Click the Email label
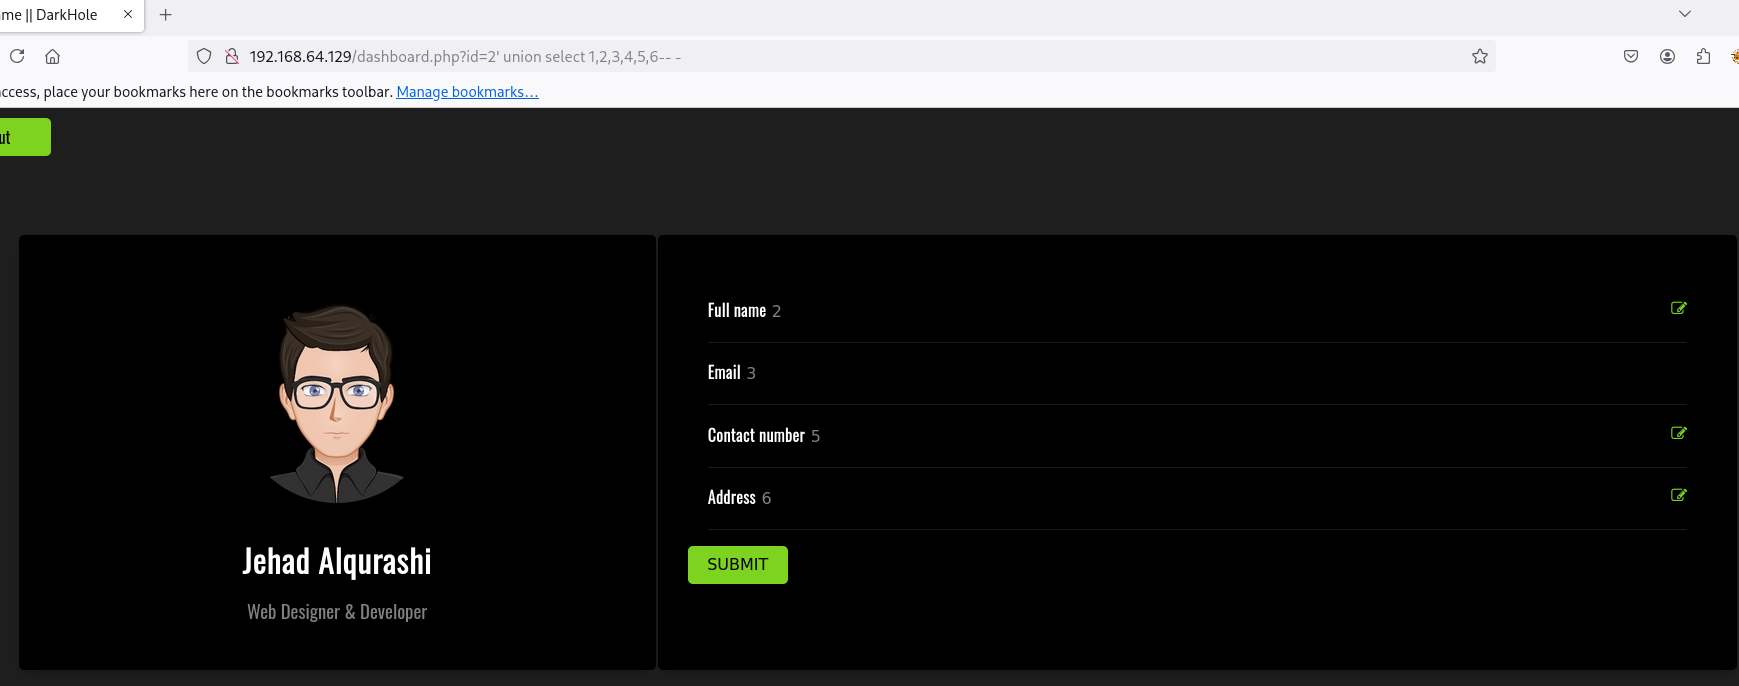The image size is (1739, 686). click(724, 373)
